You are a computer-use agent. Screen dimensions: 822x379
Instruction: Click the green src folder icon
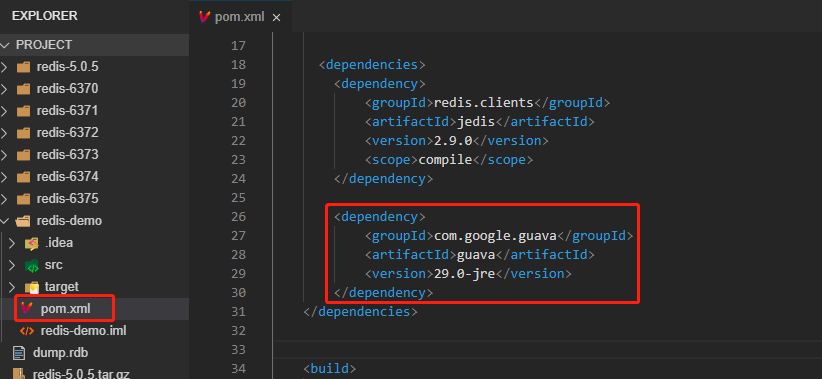click(x=32, y=265)
